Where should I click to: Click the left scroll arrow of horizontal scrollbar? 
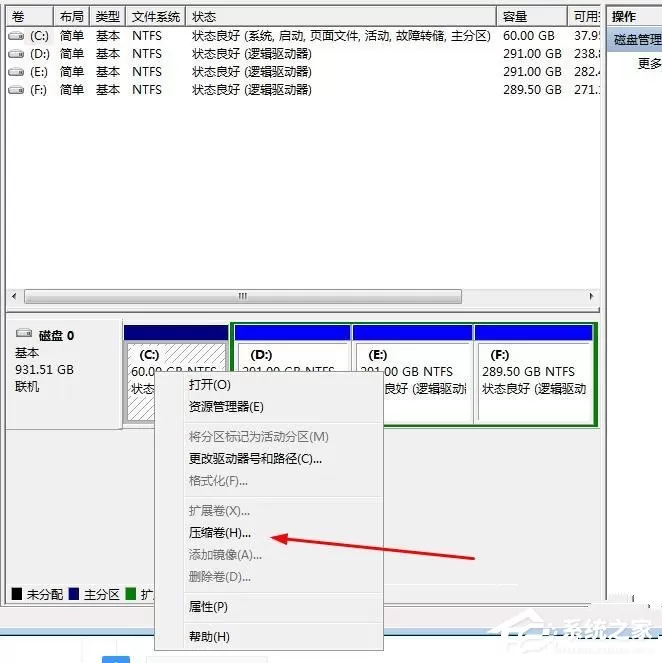click(14, 296)
